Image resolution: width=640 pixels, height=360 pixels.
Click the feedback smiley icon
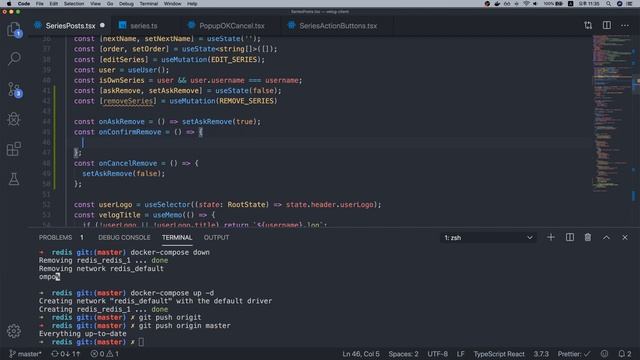point(604,354)
